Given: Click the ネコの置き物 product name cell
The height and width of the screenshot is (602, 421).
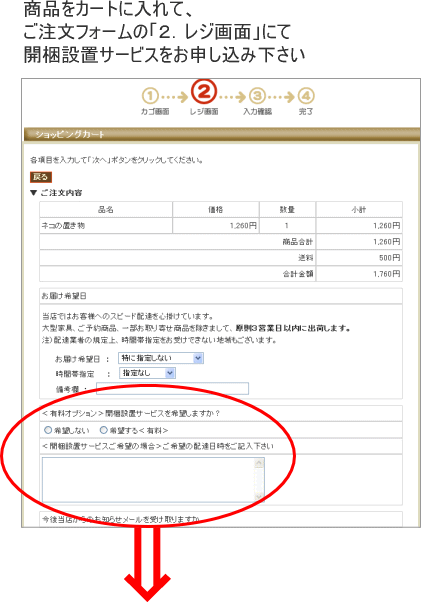Looking at the screenshot, I should [x=106, y=225].
